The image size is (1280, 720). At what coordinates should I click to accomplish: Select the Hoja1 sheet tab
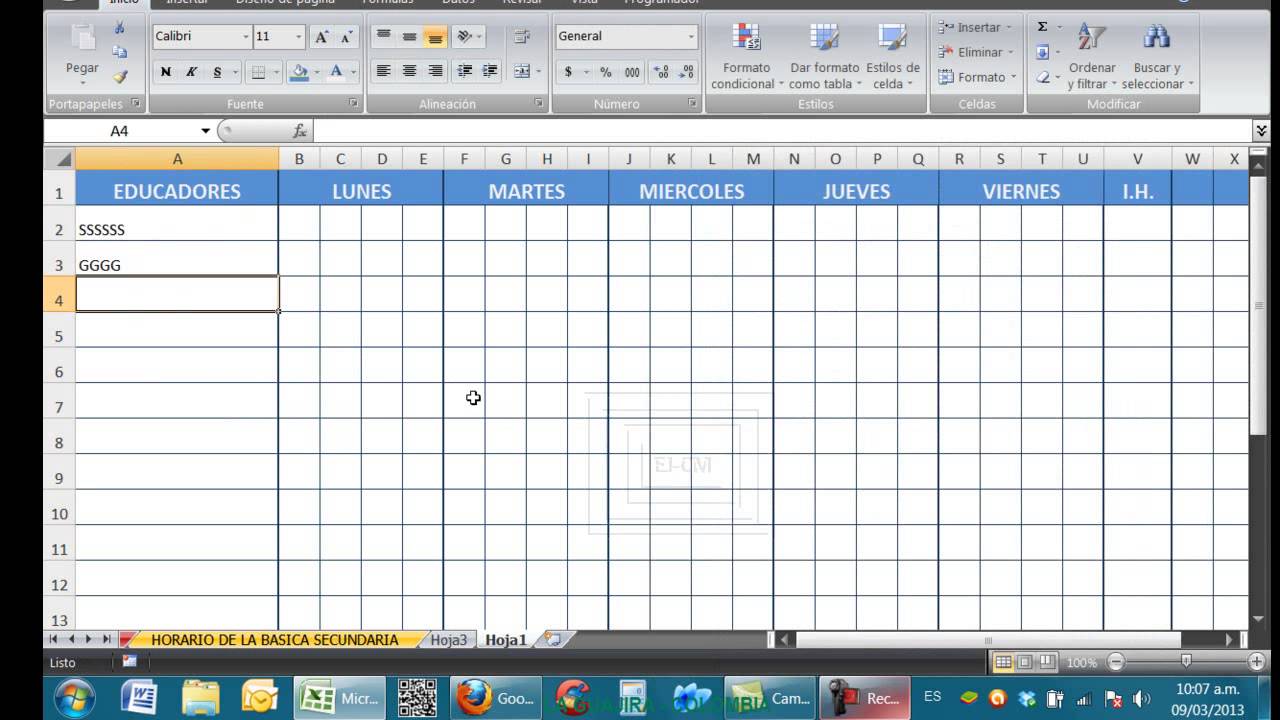coord(506,640)
